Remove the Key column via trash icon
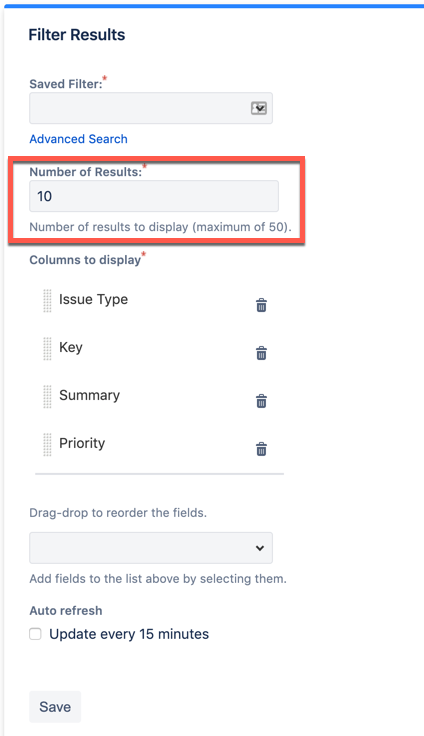 261,353
